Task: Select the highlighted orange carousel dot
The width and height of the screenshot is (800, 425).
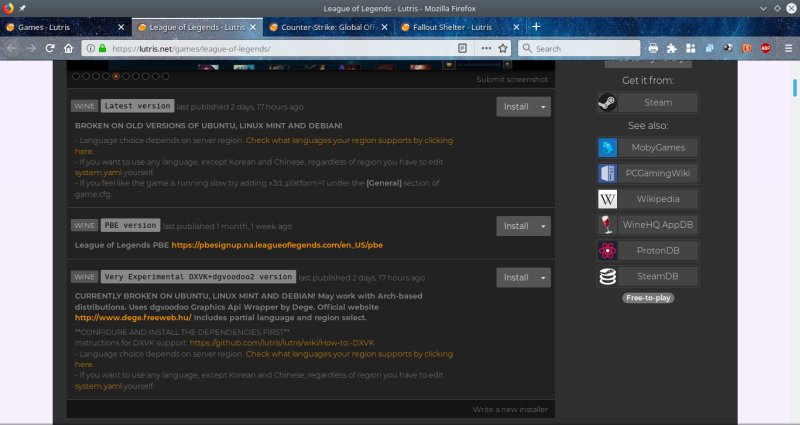Action: point(116,76)
